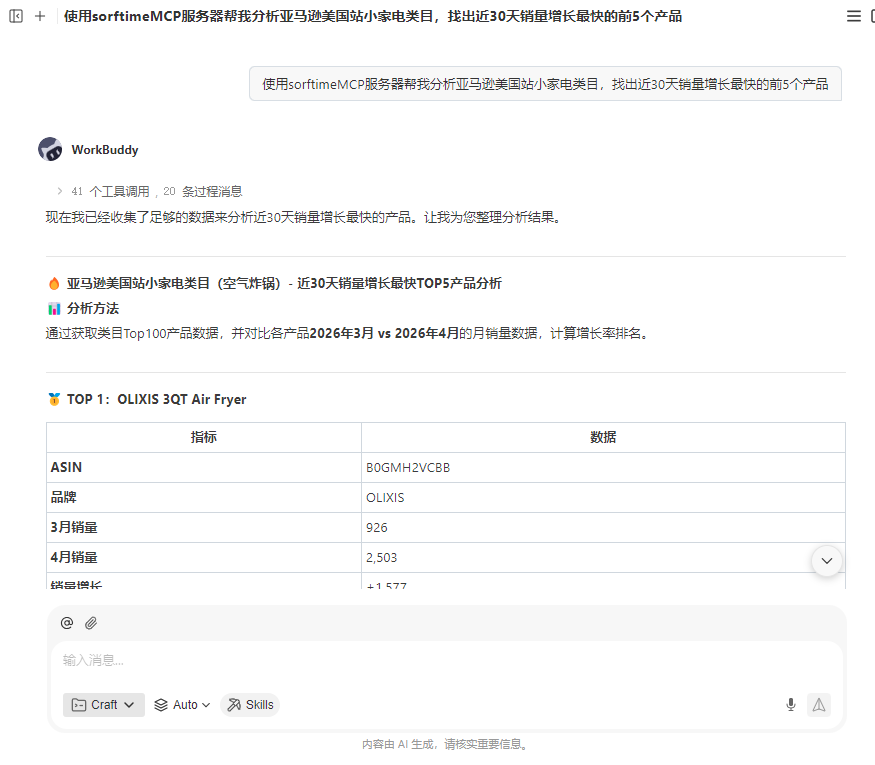Click the user message bubble

point(545,84)
